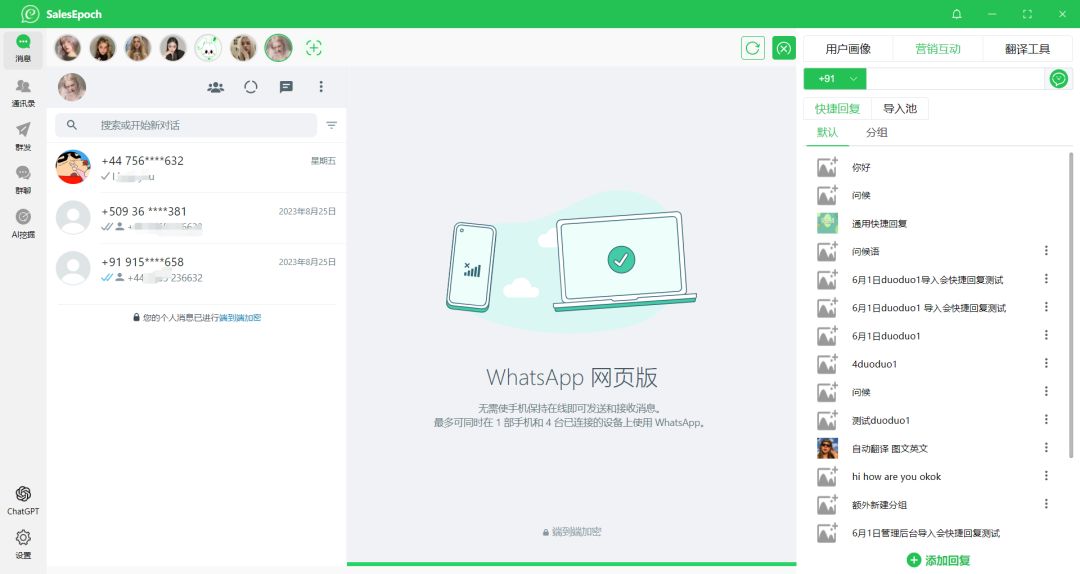Image resolution: width=1080 pixels, height=574 pixels.
Task: Select the 额外新建分组 reply
Action: pyautogui.click(x=880, y=505)
